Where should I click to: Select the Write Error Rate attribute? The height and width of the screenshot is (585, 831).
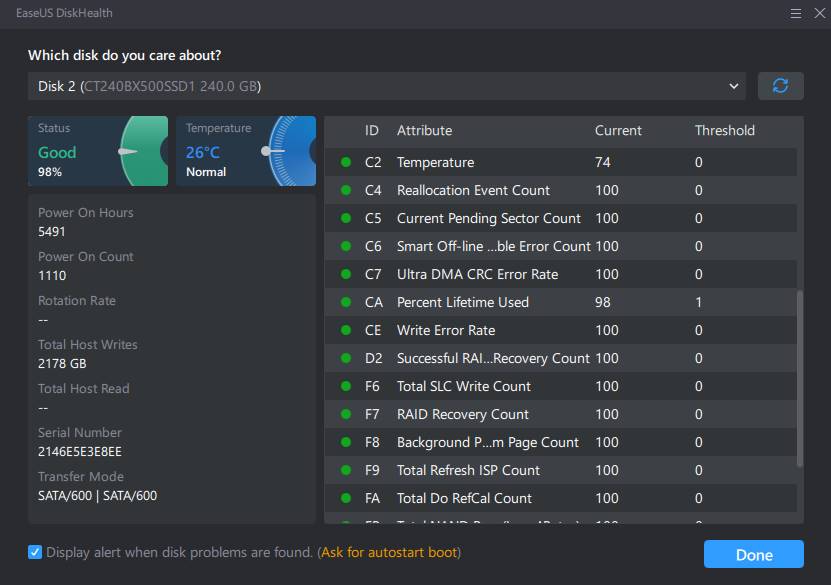pos(446,330)
